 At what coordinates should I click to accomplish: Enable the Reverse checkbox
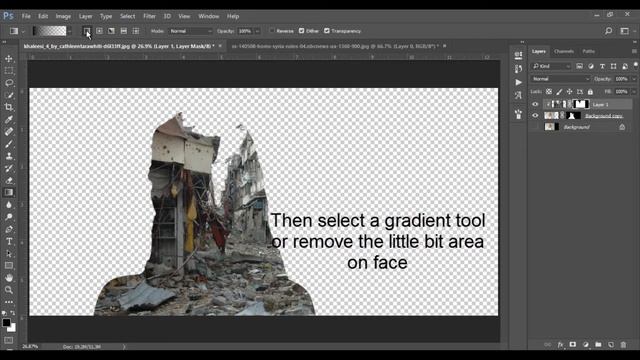point(272,31)
